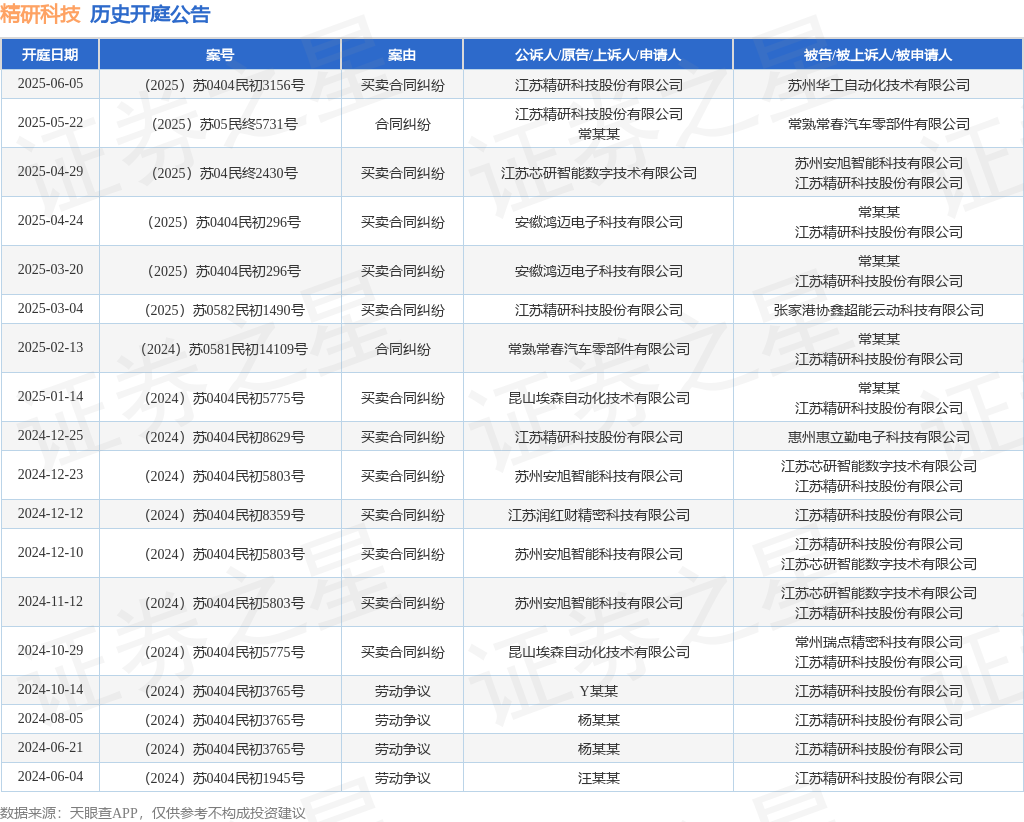
Task: Select the date 2024-06-04
Action: pyautogui.click(x=50, y=777)
